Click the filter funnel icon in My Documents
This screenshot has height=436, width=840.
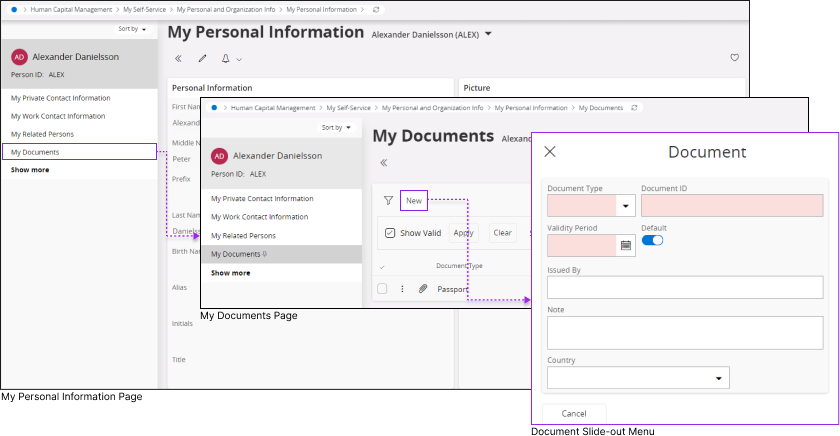[x=388, y=201]
